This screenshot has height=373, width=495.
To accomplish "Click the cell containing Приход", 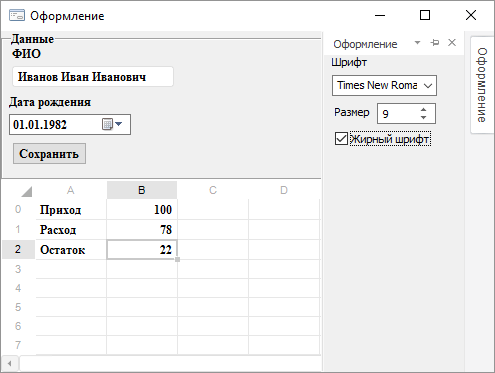I will [x=71, y=209].
